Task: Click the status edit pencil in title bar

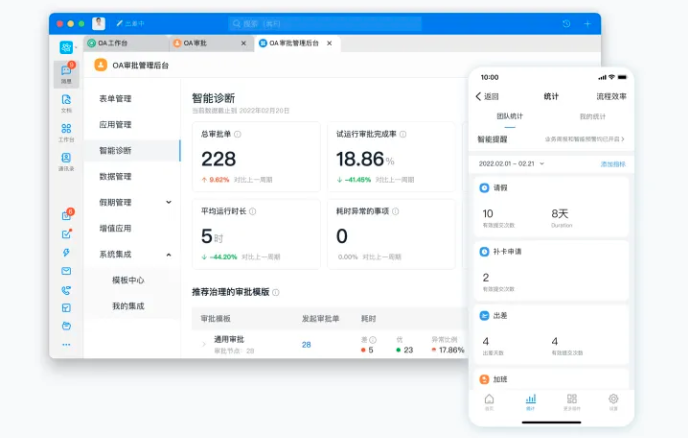Action: pyautogui.click(x=119, y=23)
